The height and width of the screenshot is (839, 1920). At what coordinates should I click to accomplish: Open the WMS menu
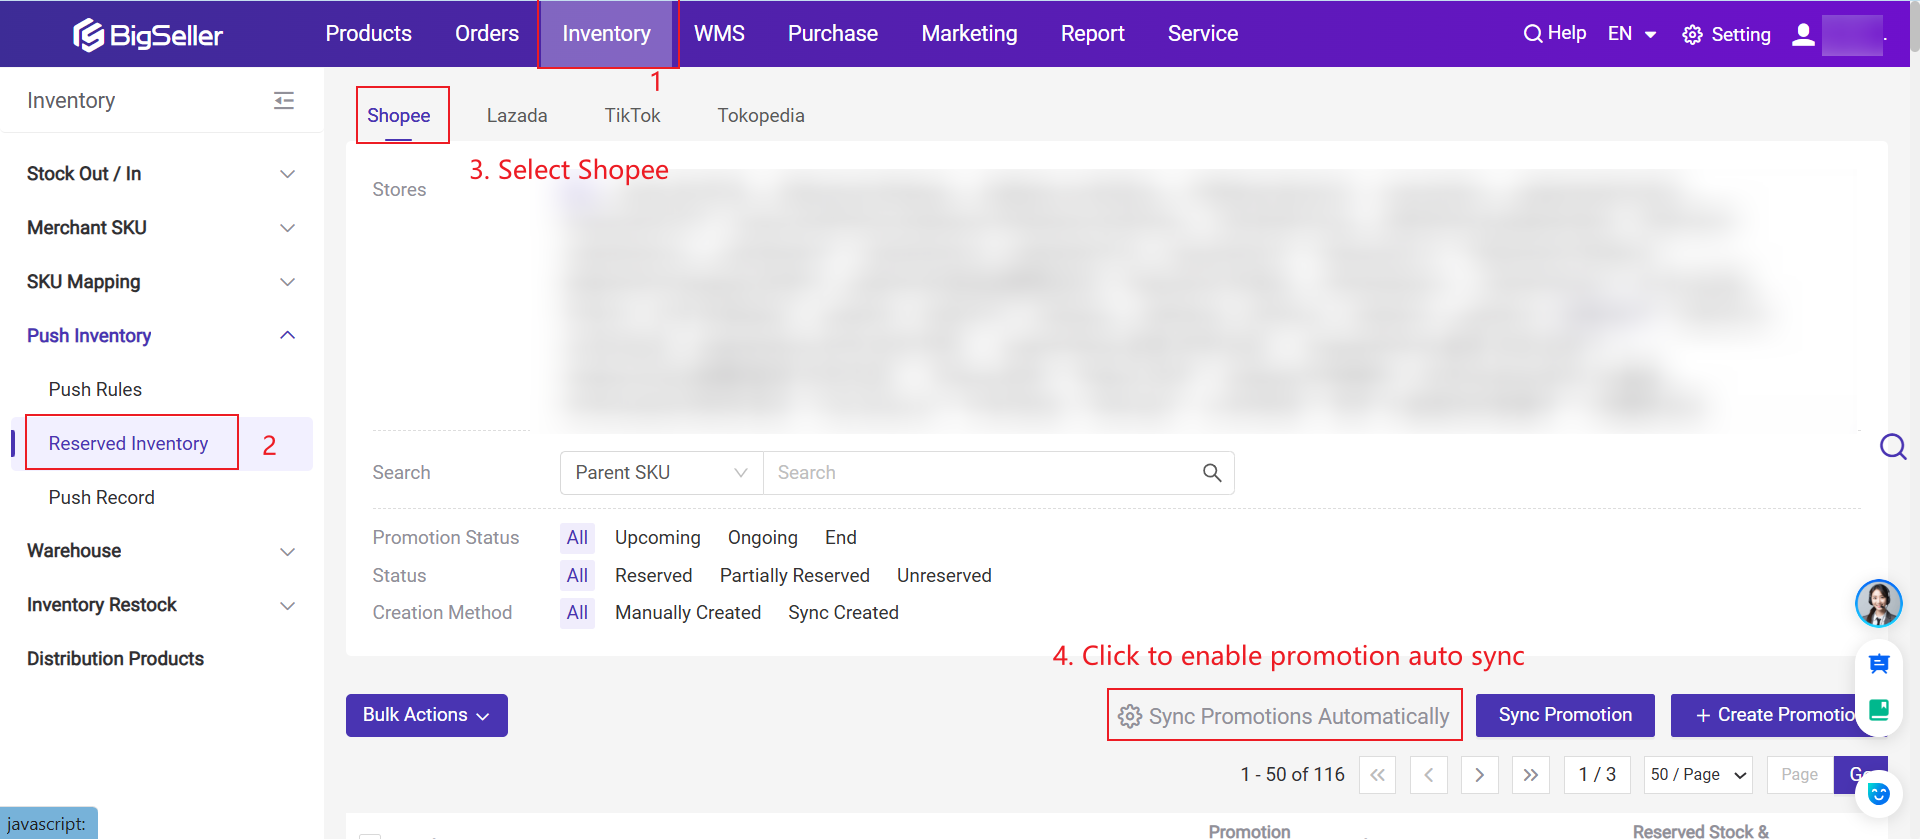719,34
